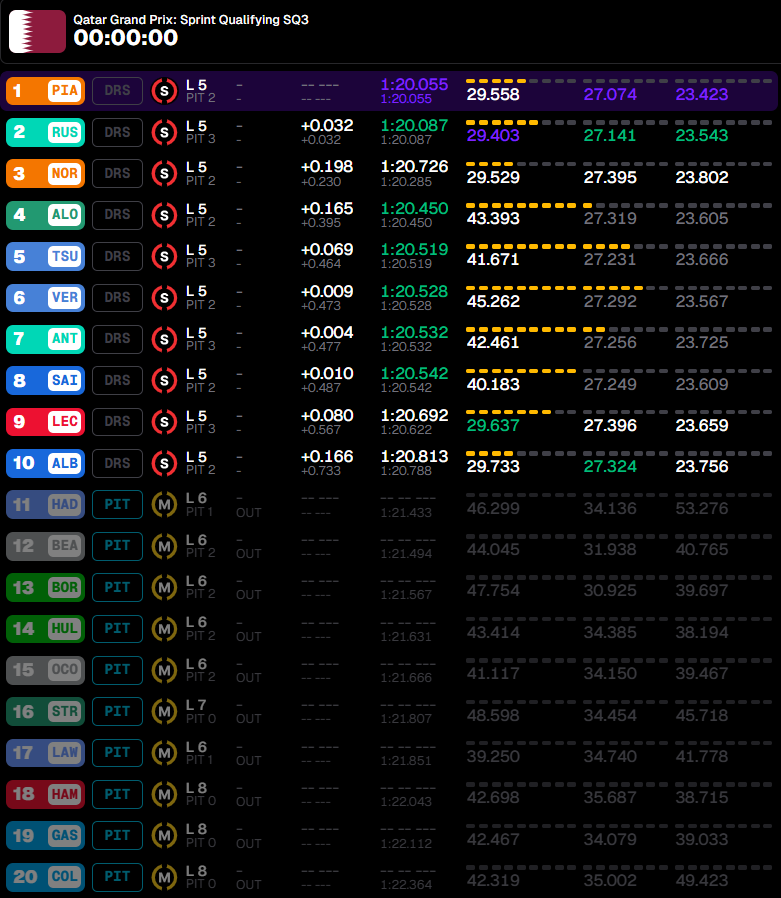Click OCO's sector 1 time 41.117
This screenshot has width=781, height=898.
click(493, 674)
